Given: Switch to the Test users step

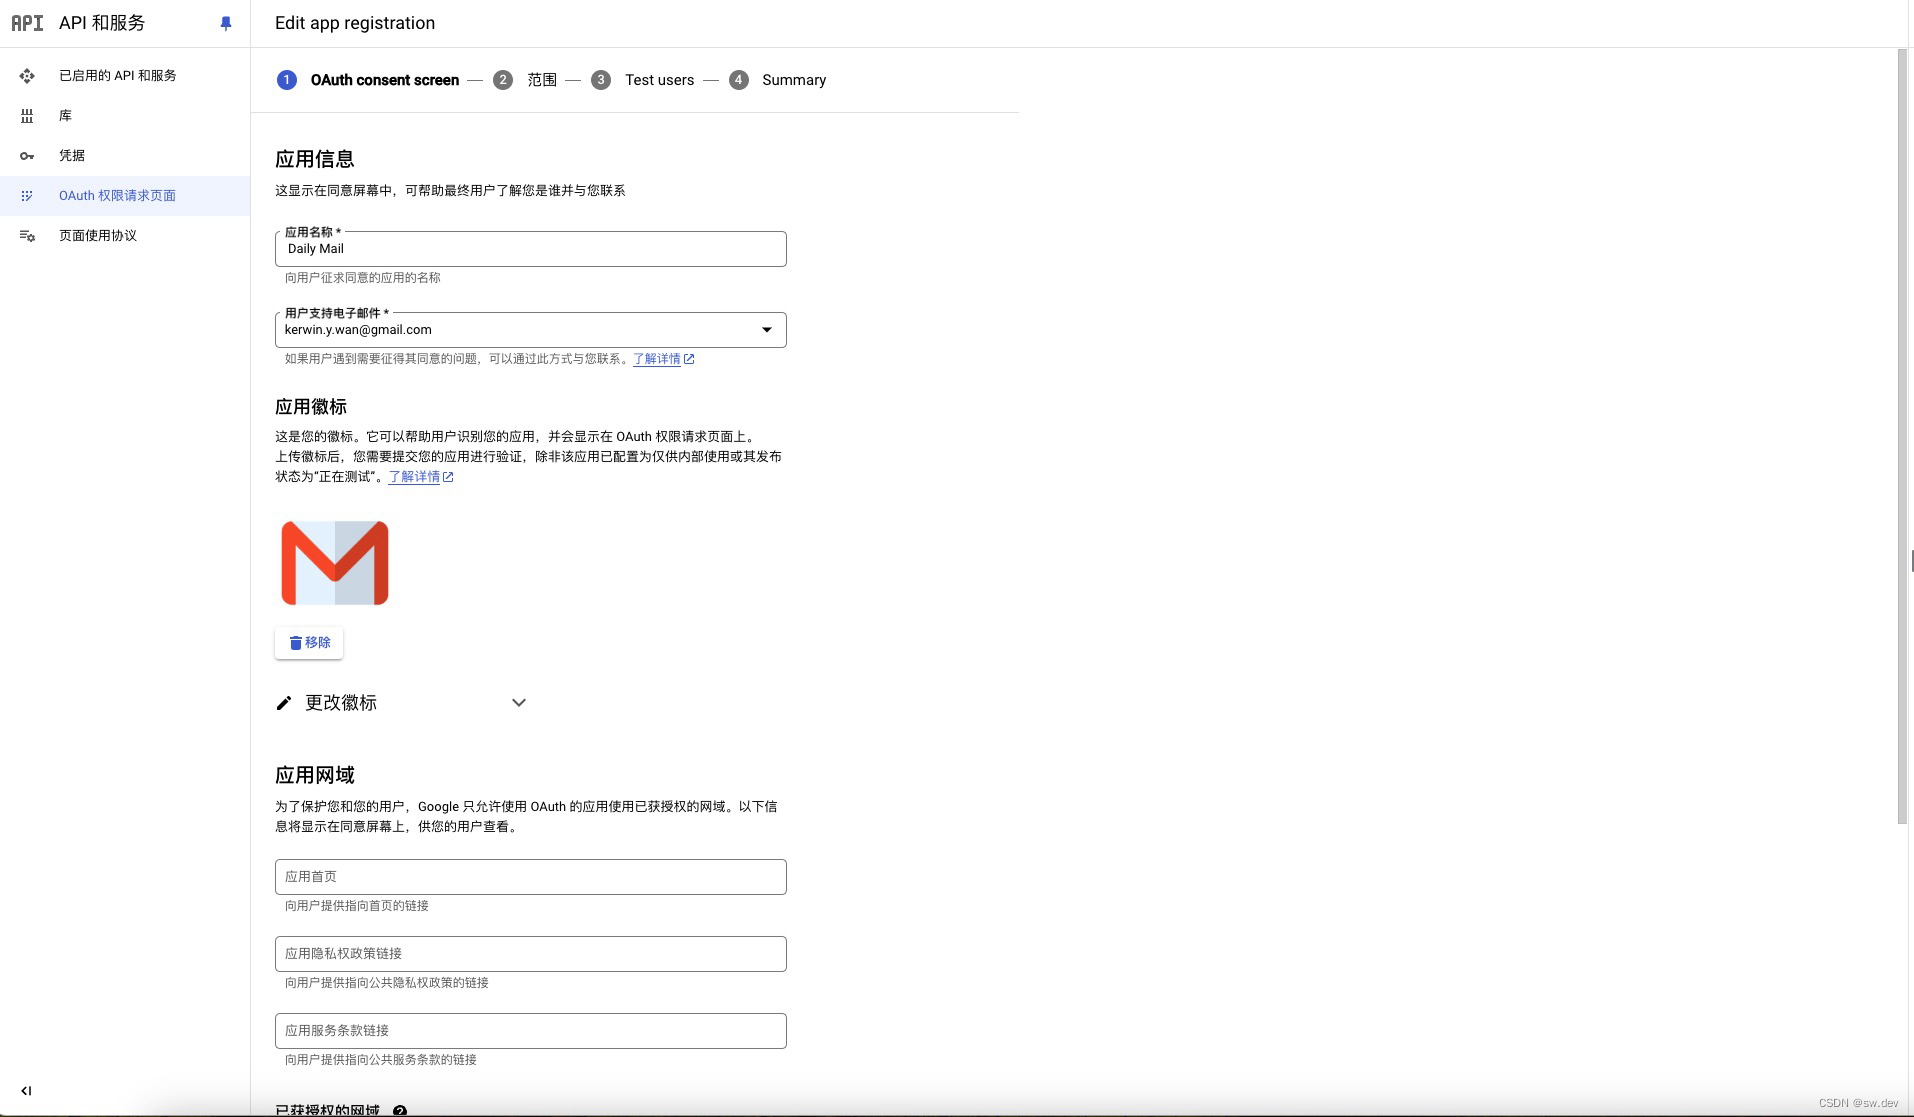Looking at the screenshot, I should click(x=659, y=80).
